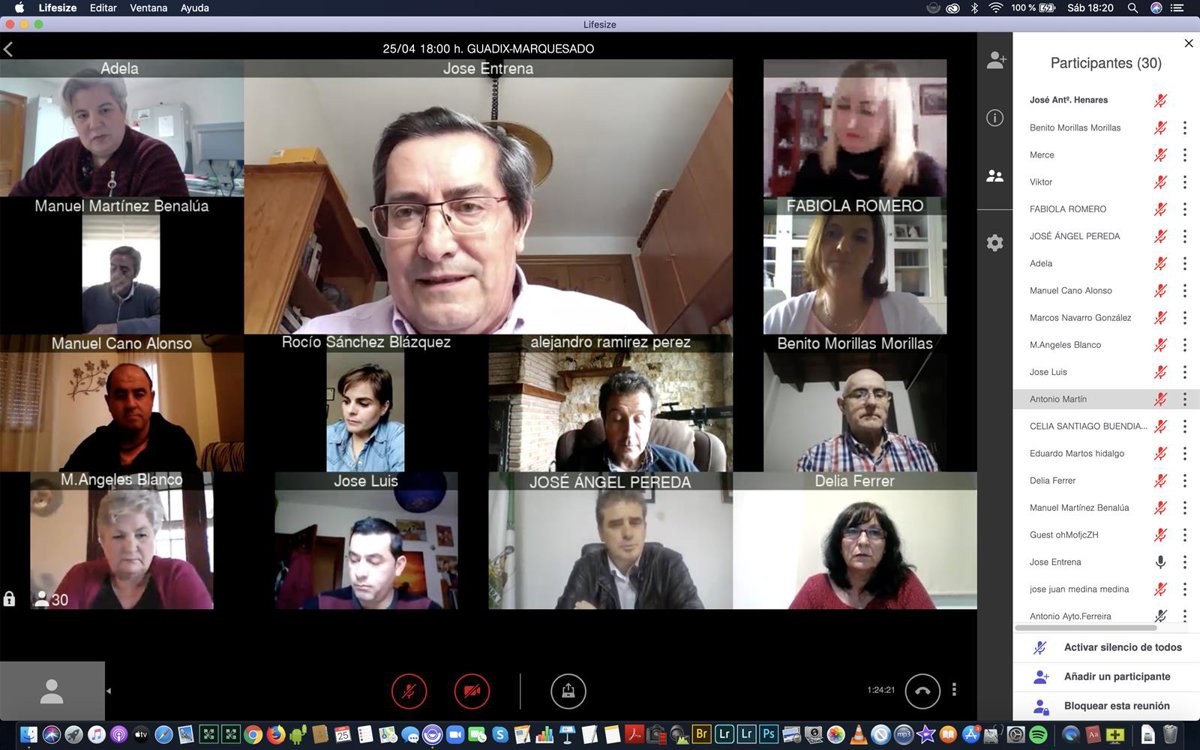Hang up the call
The width and height of the screenshot is (1200, 750).
(x=922, y=691)
